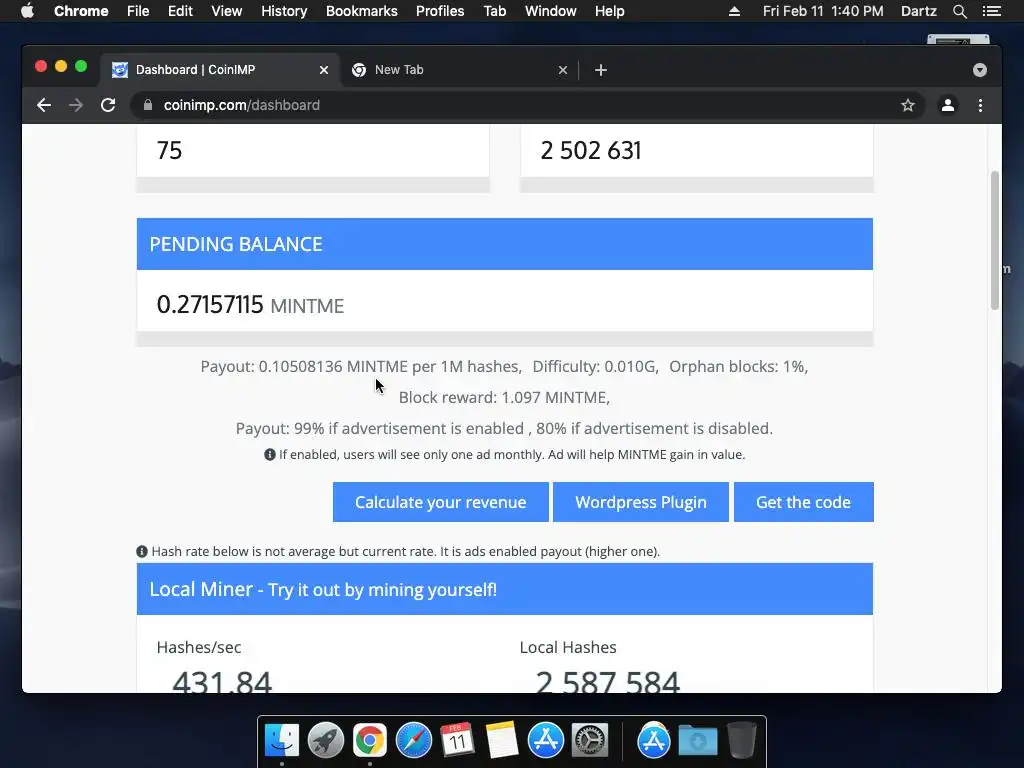Open the Chrome profile avatar
This screenshot has height=768, width=1024.
tap(948, 105)
